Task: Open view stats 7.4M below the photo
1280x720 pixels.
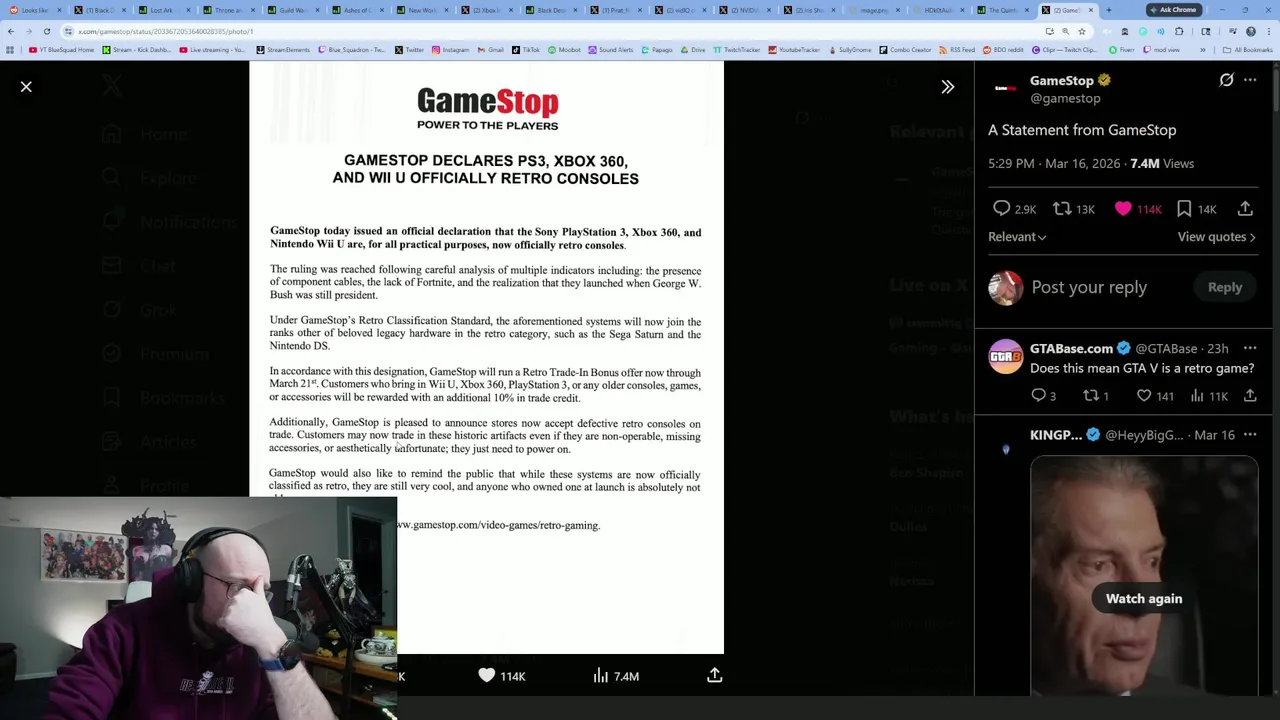Action: point(615,676)
